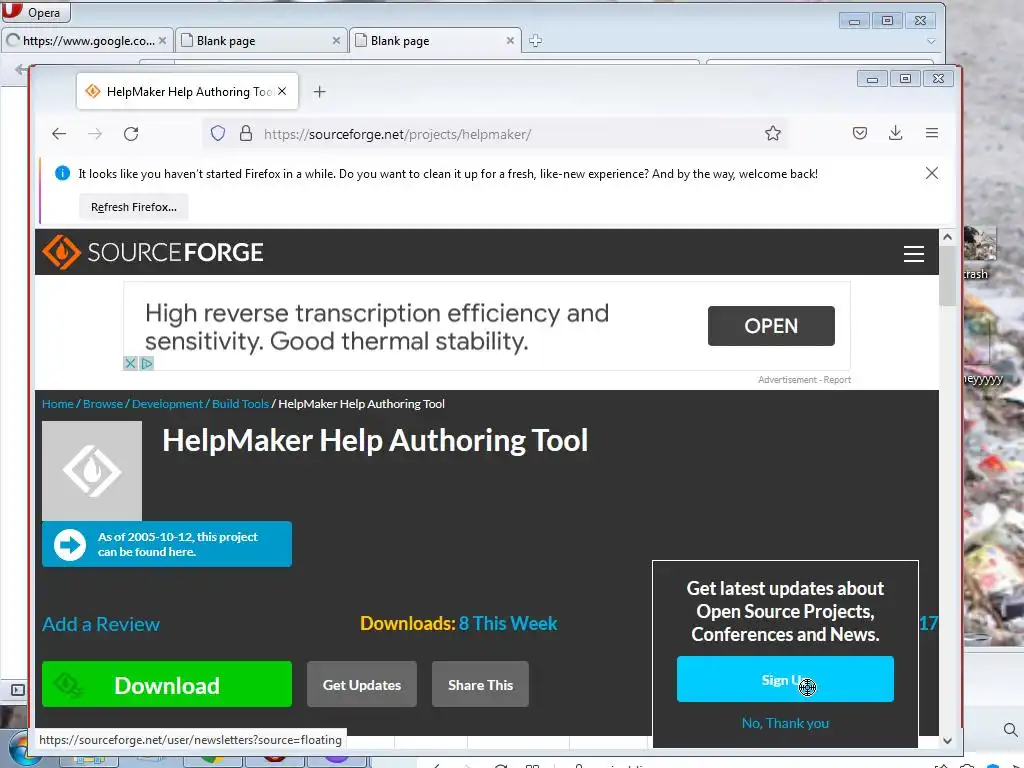Click the AdChoices triangle icon
This screenshot has height=768, width=1024.
tap(147, 363)
